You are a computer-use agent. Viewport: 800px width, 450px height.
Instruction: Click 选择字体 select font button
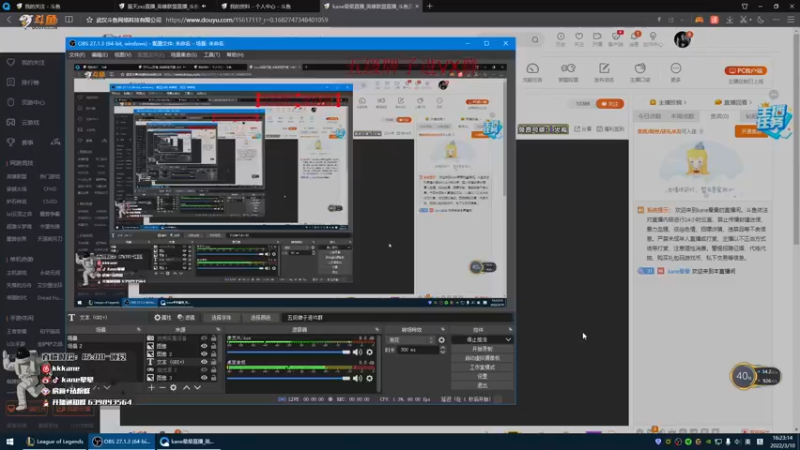click(221, 317)
